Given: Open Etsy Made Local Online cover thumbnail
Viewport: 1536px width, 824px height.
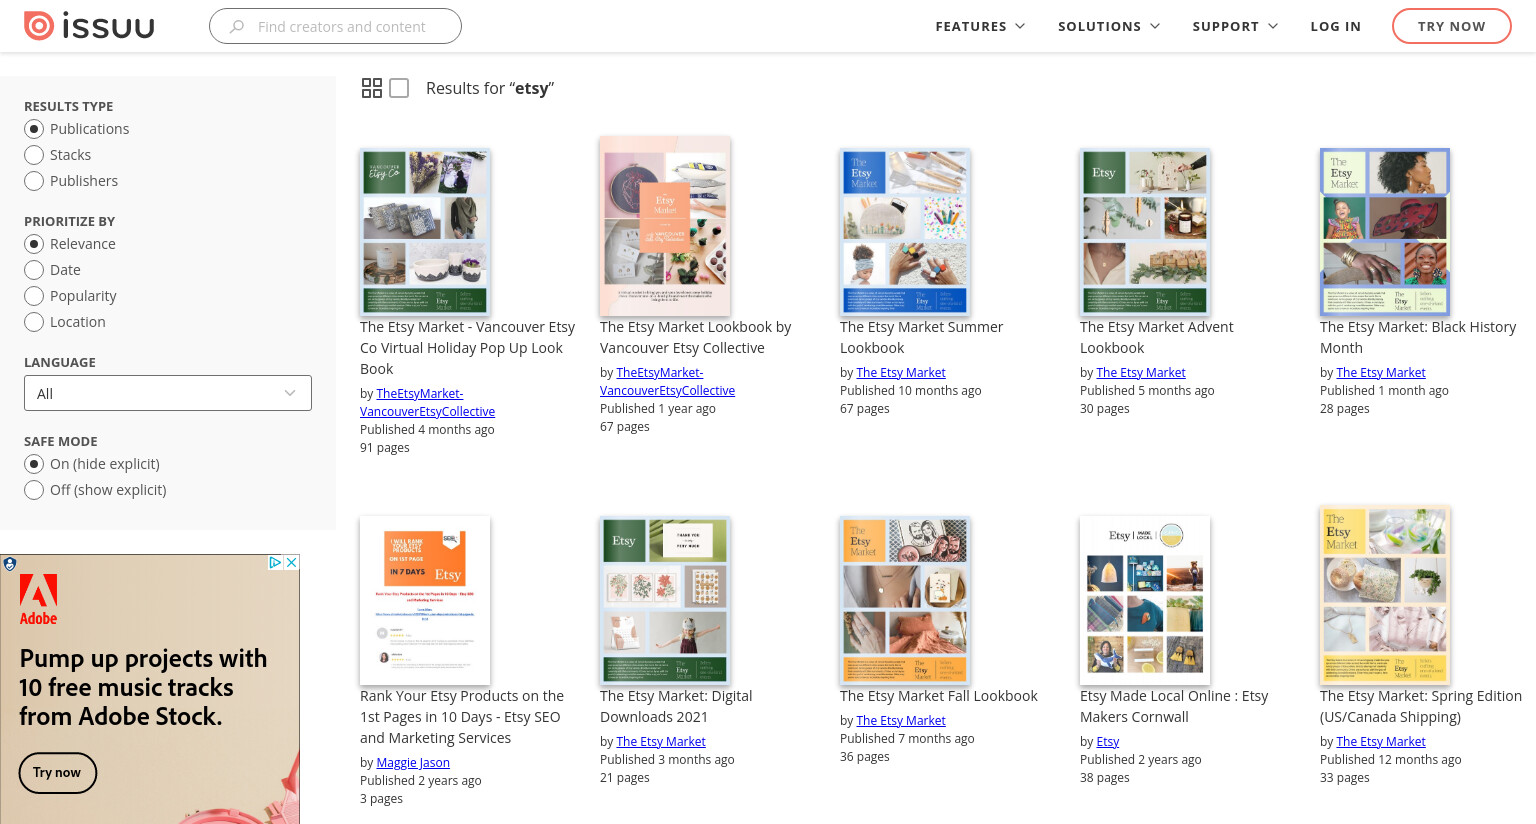Looking at the screenshot, I should [1145, 600].
